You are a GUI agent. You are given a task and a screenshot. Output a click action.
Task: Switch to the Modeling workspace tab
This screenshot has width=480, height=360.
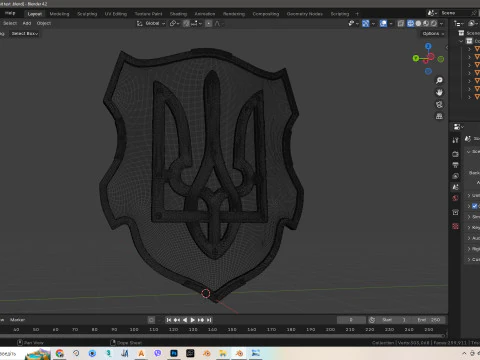click(x=59, y=14)
